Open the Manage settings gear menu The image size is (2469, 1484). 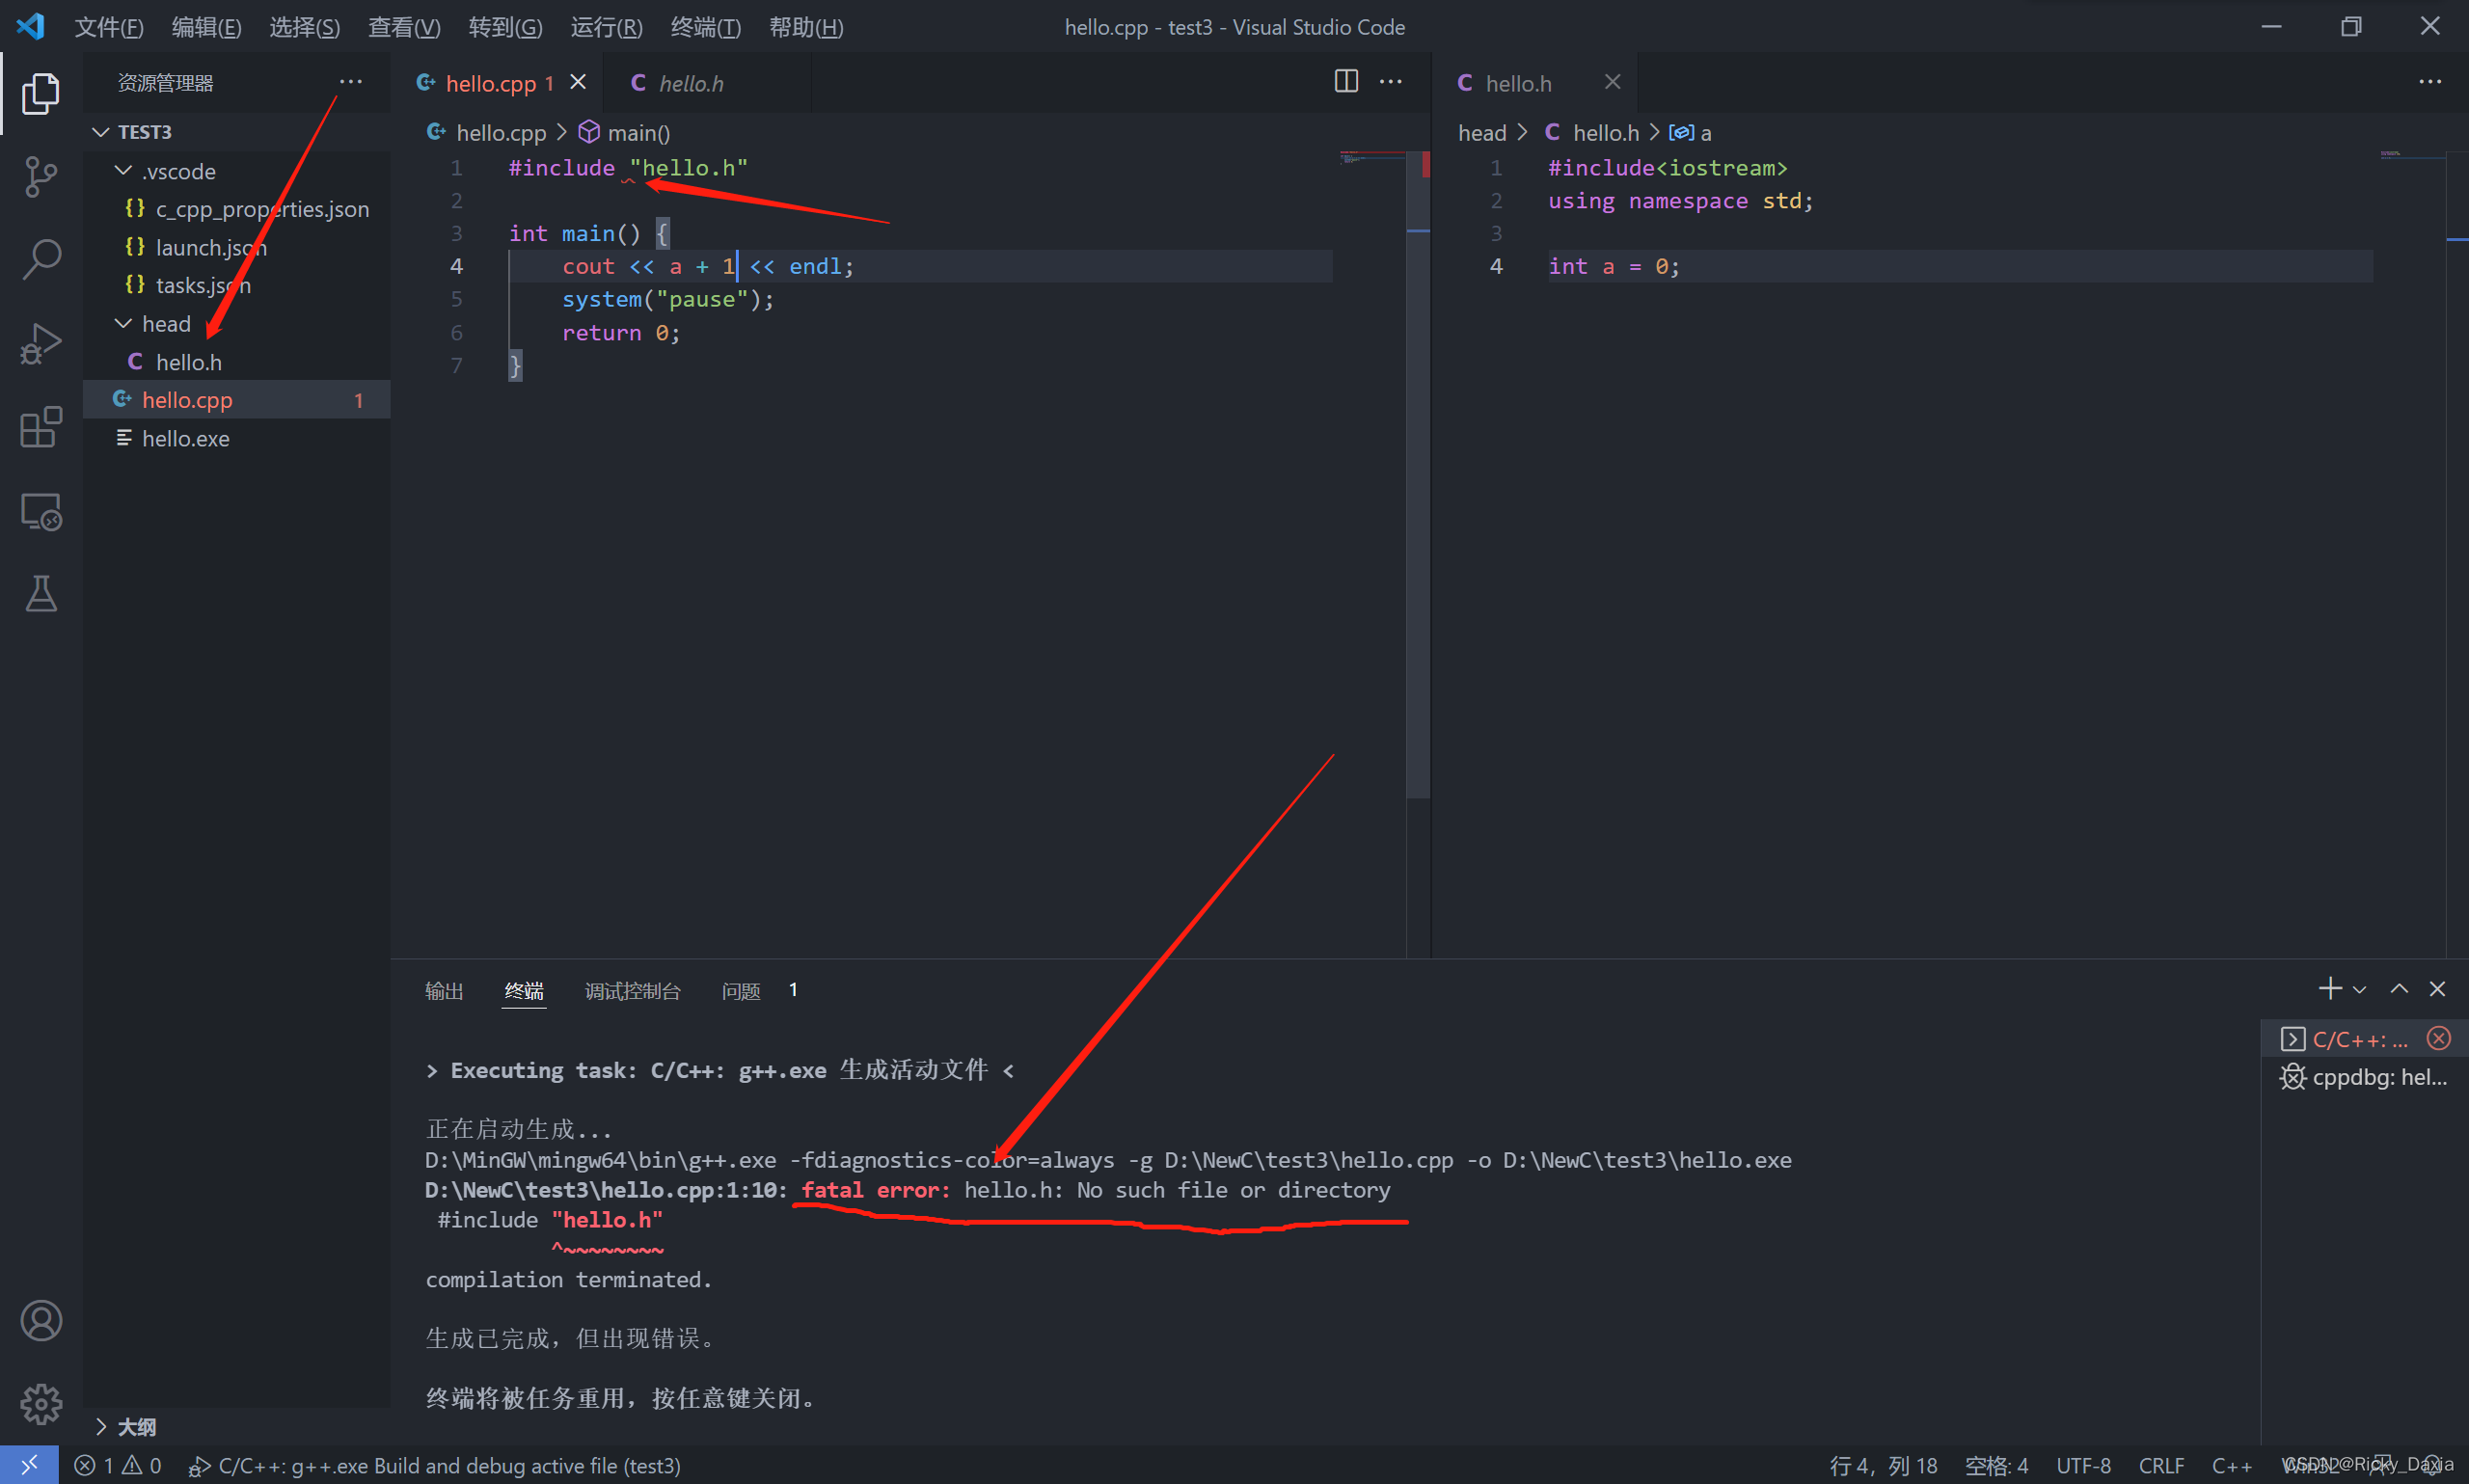pyautogui.click(x=40, y=1404)
